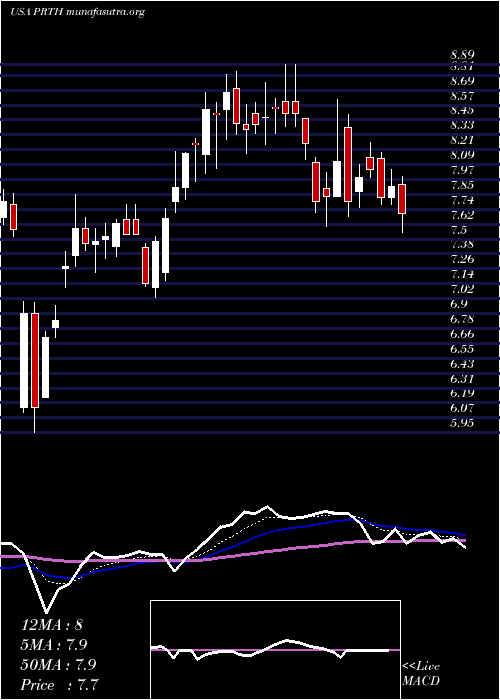The height and width of the screenshot is (700, 500).
Task: Click the 6.55 price axis label
Action: click(x=462, y=349)
